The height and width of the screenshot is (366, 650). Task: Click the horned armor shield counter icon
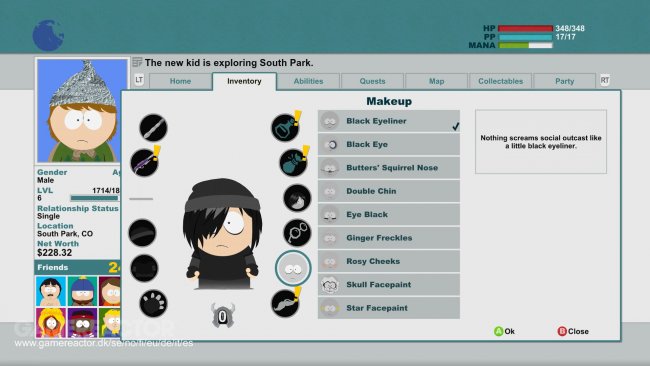[223, 316]
